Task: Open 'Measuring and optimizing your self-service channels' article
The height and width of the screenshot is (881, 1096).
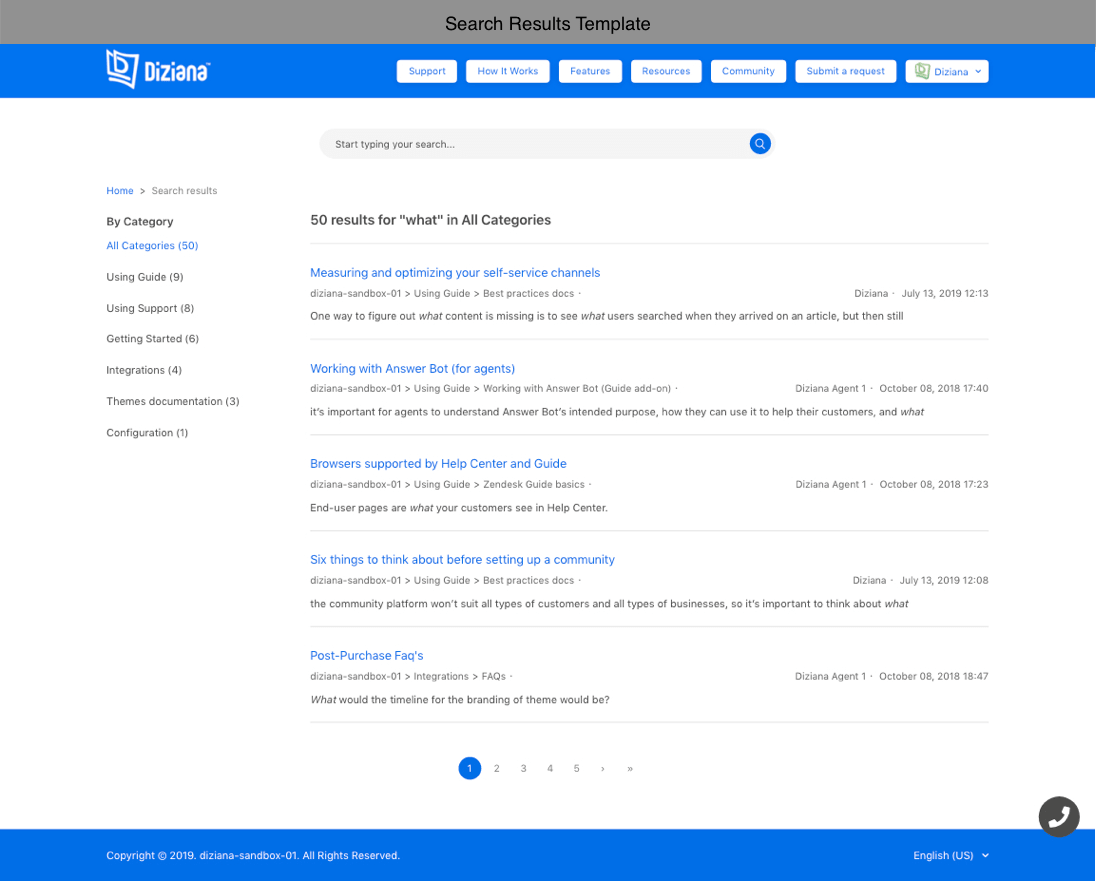Action: coord(455,273)
